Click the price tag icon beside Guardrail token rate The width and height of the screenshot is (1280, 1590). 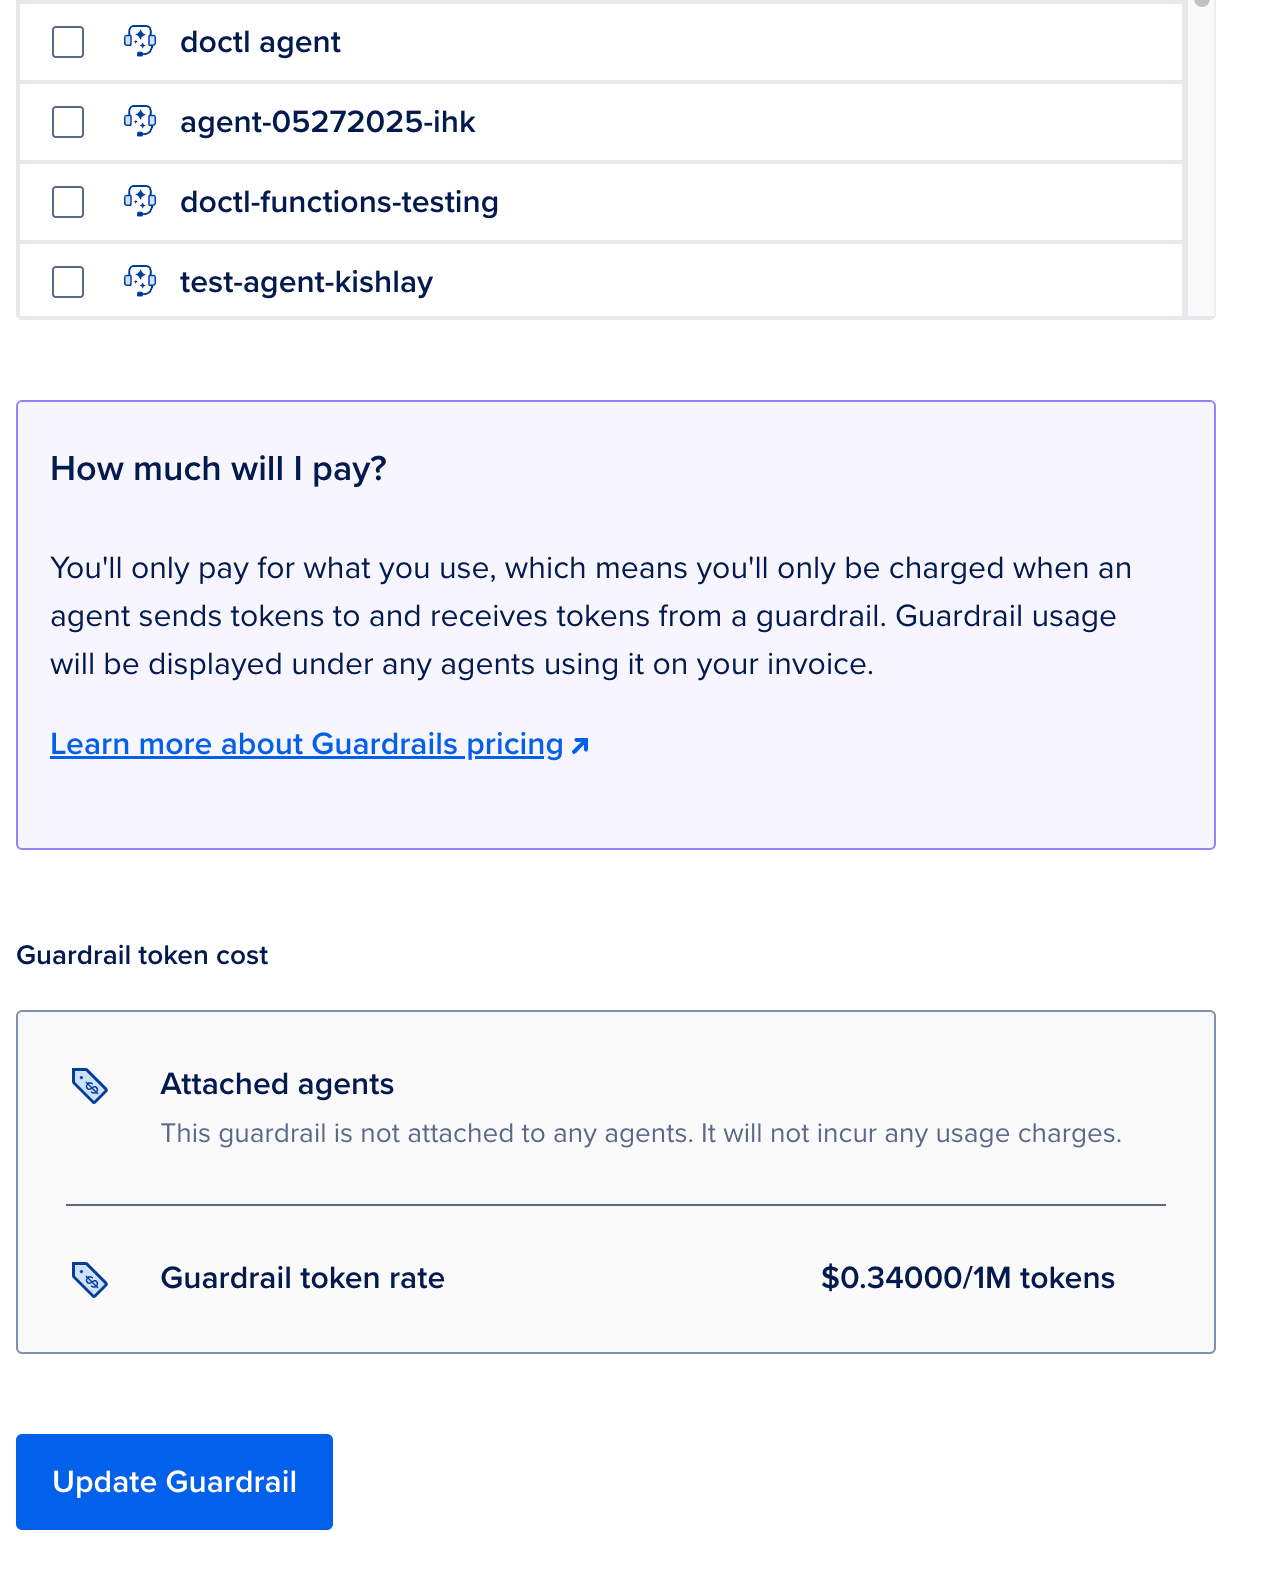click(x=90, y=1279)
